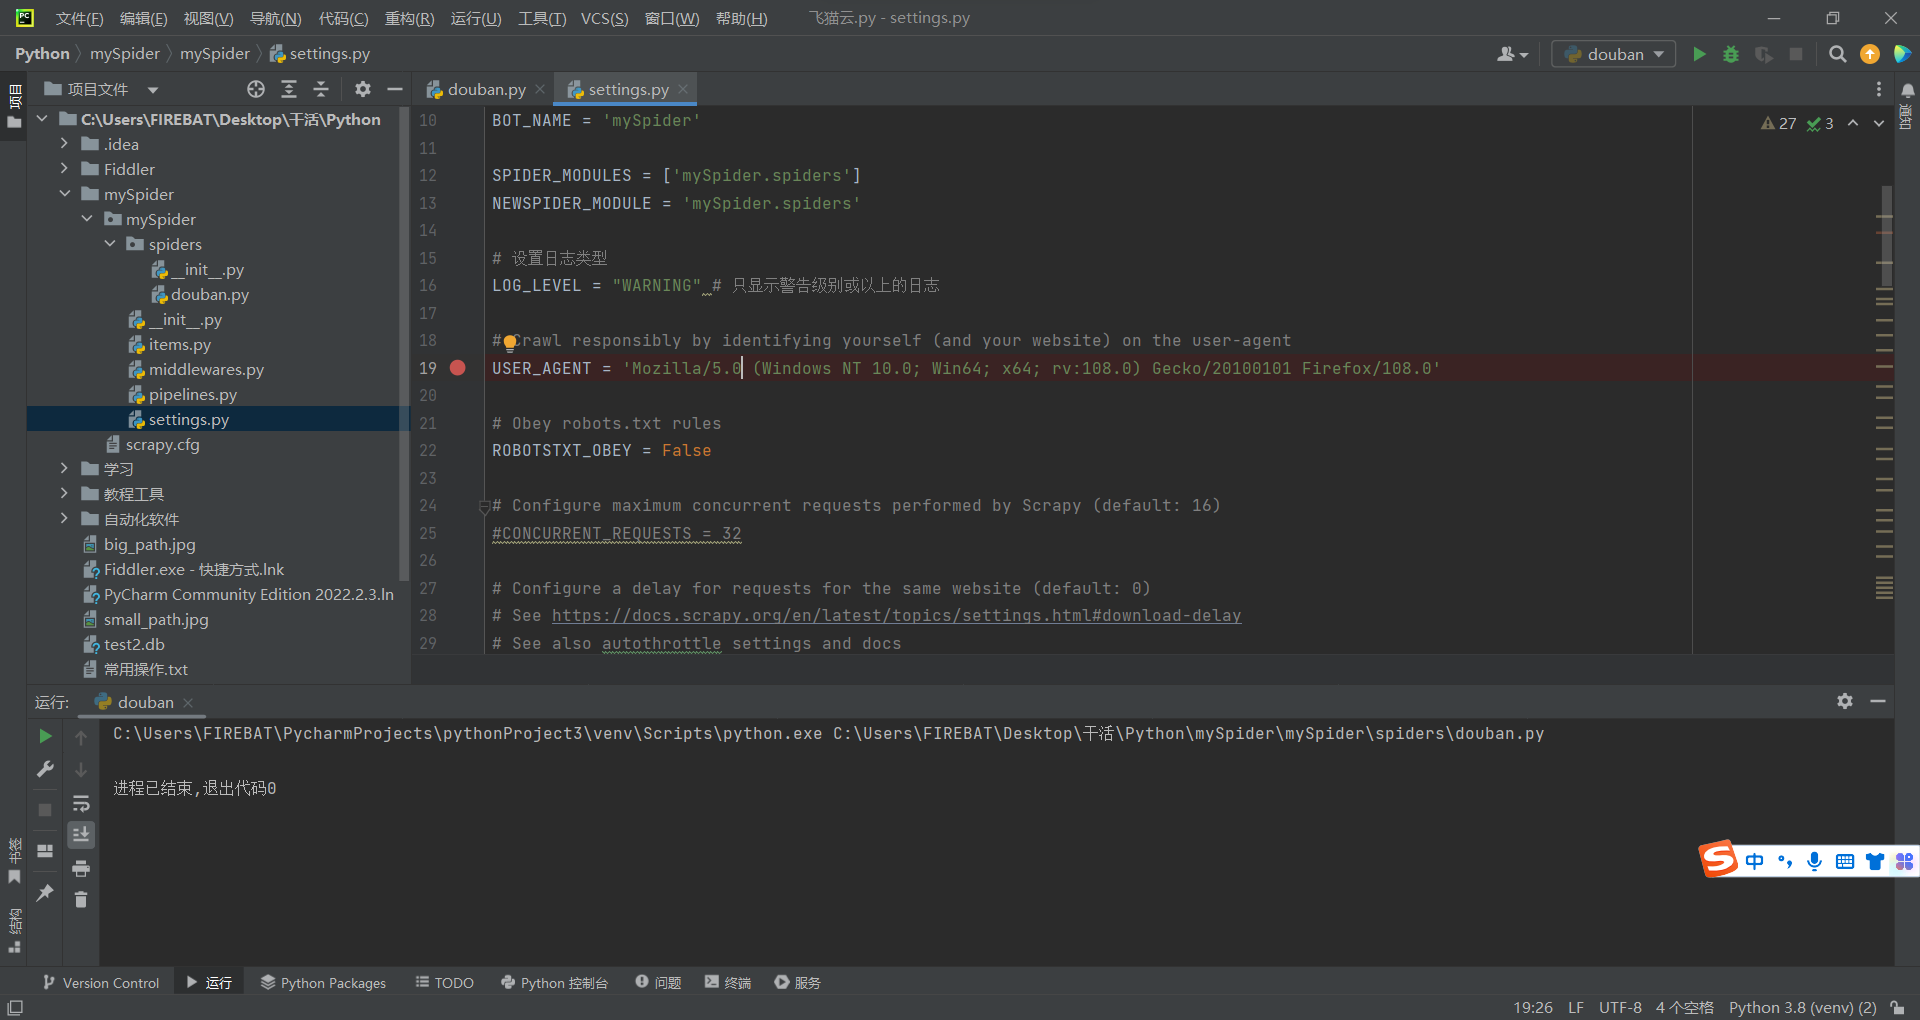Collapse the top-level mySpider folder

(x=64, y=194)
